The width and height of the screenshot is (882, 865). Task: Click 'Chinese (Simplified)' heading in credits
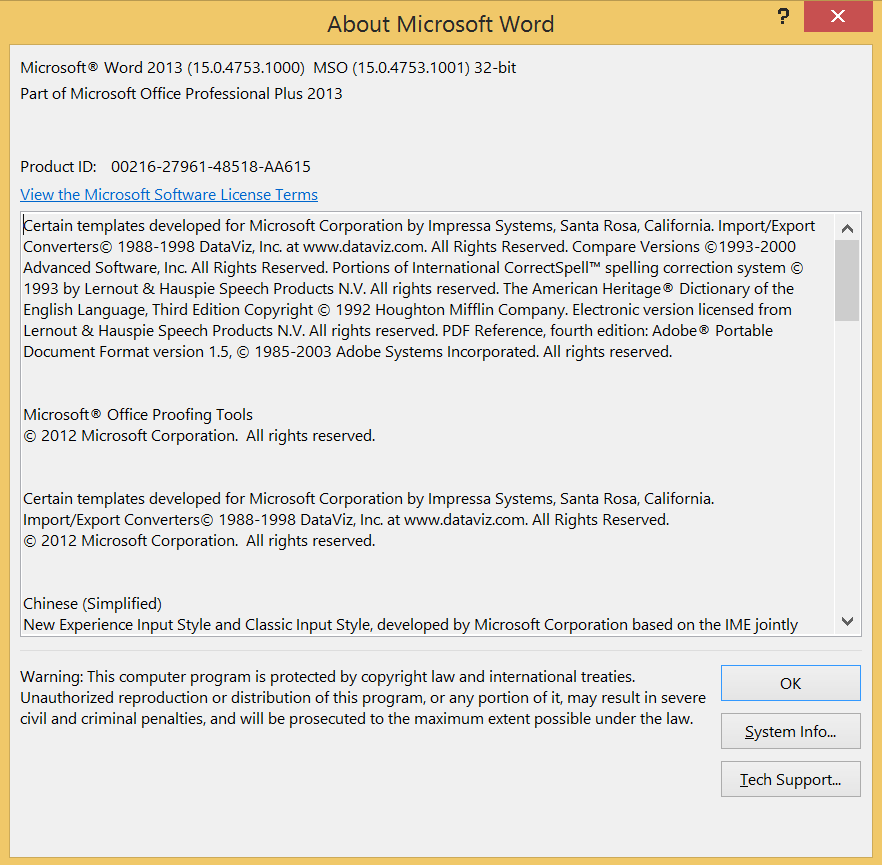tap(92, 604)
